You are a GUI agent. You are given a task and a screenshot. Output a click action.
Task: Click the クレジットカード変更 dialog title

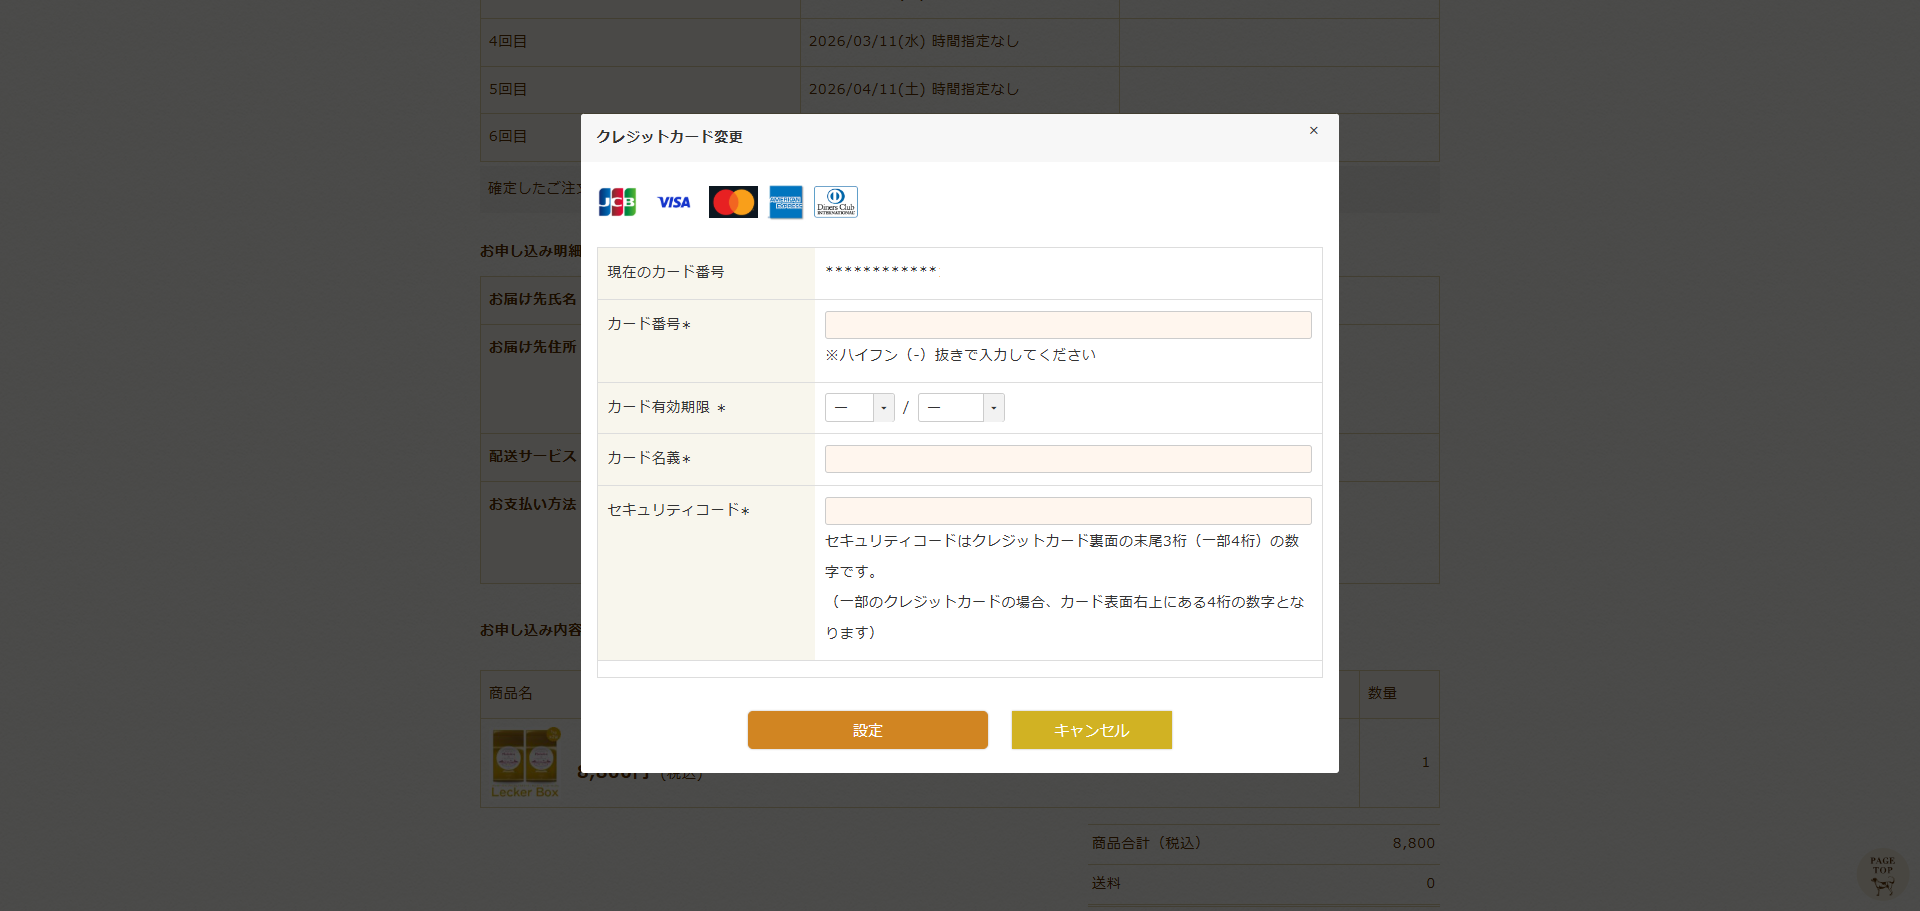[669, 137]
